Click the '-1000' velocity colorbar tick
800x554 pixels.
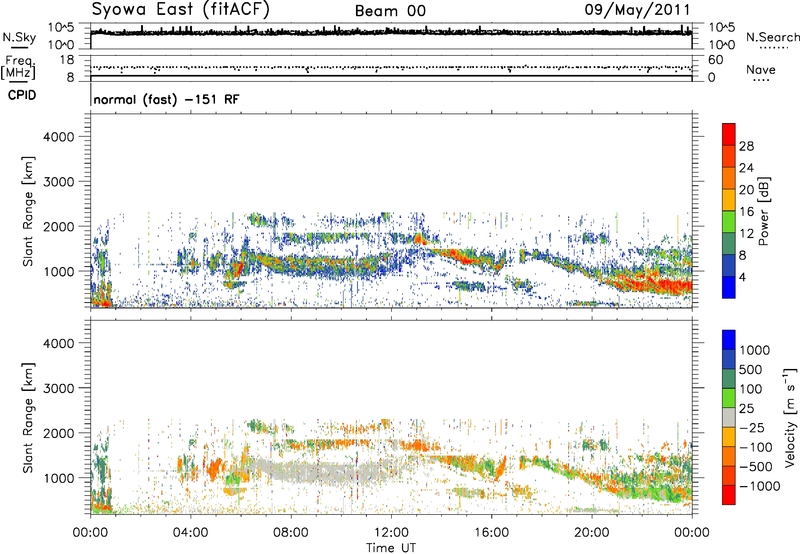pyautogui.click(x=759, y=486)
